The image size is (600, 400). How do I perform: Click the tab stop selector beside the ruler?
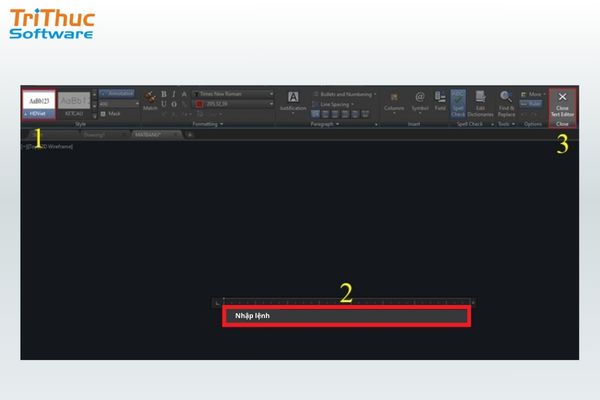click(x=218, y=303)
